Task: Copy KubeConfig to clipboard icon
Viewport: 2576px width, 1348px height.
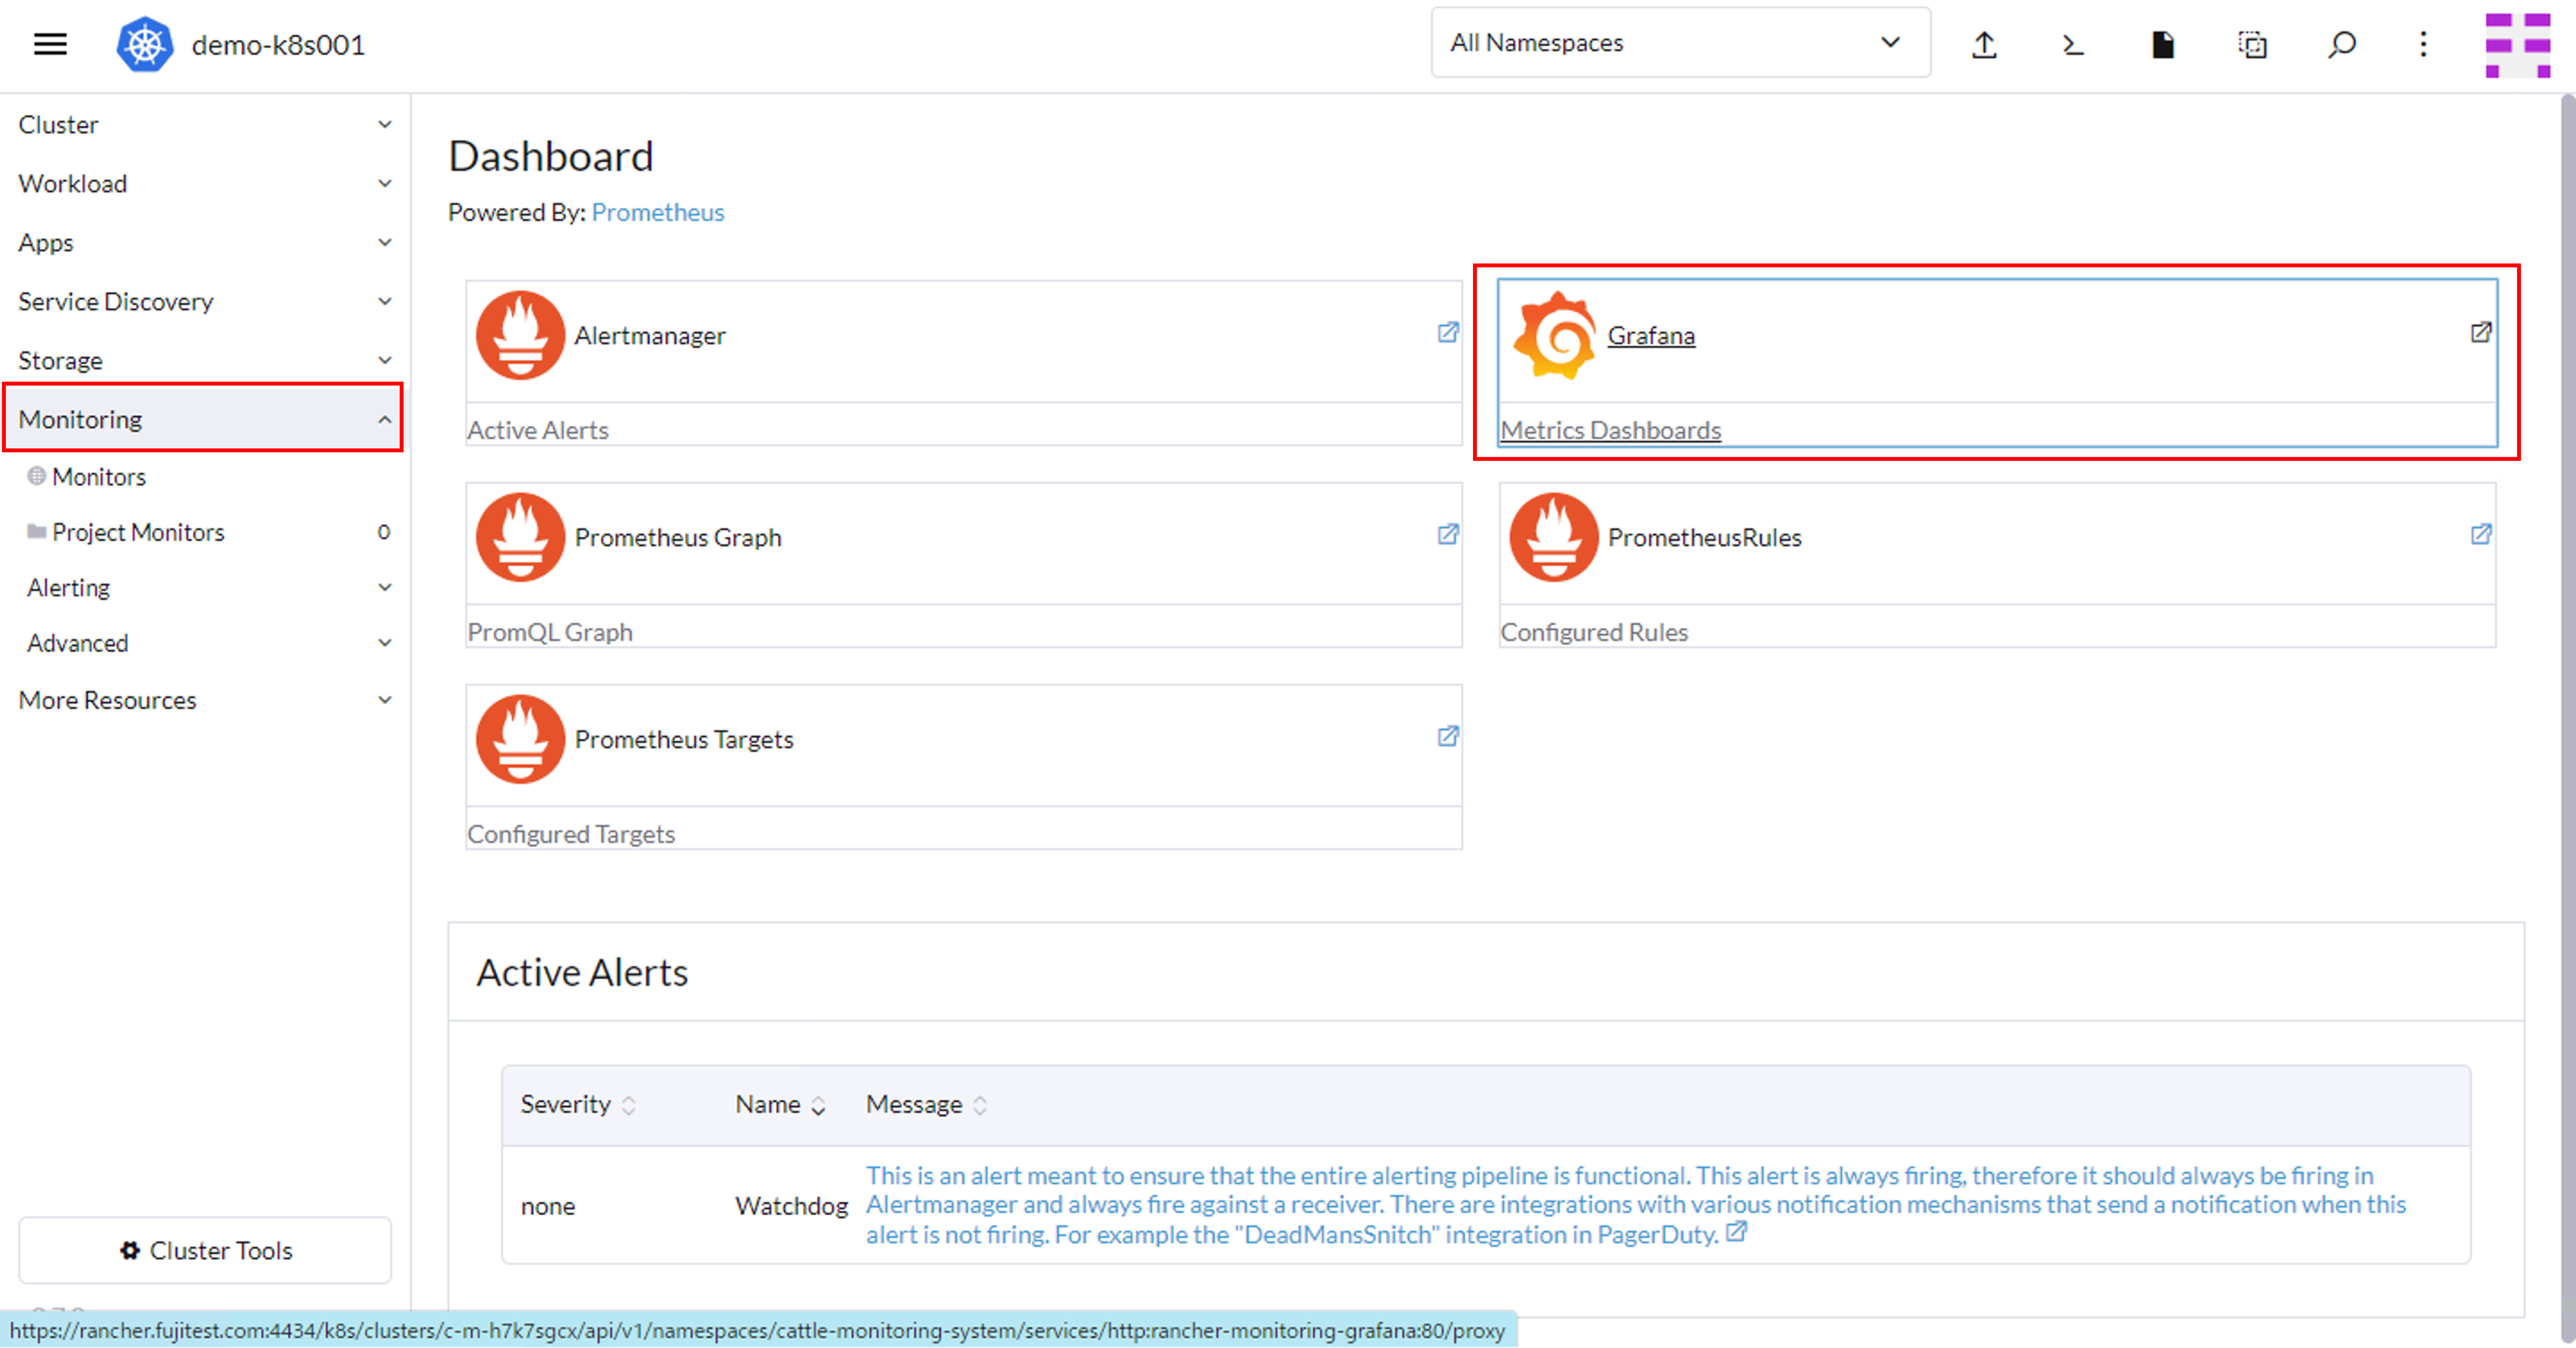Action: (2253, 44)
